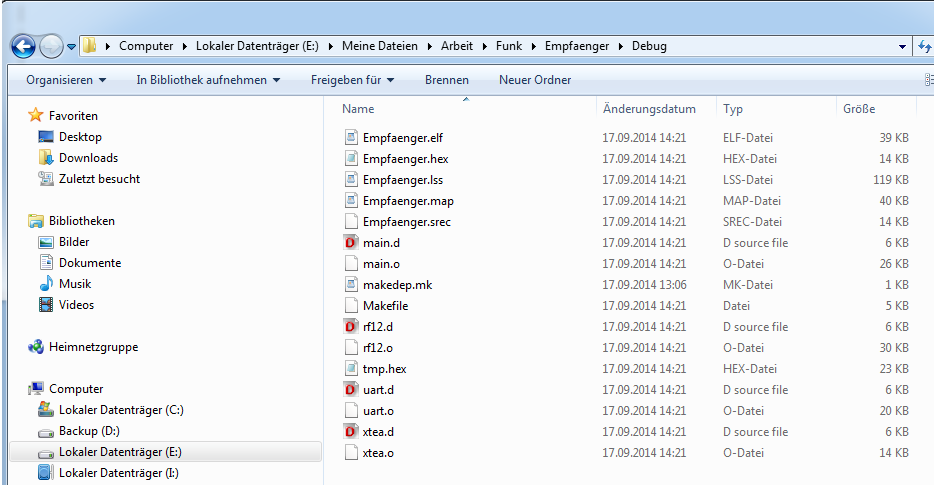This screenshot has width=934, height=492.
Task: Open the Musik library icon
Action: click(46, 284)
